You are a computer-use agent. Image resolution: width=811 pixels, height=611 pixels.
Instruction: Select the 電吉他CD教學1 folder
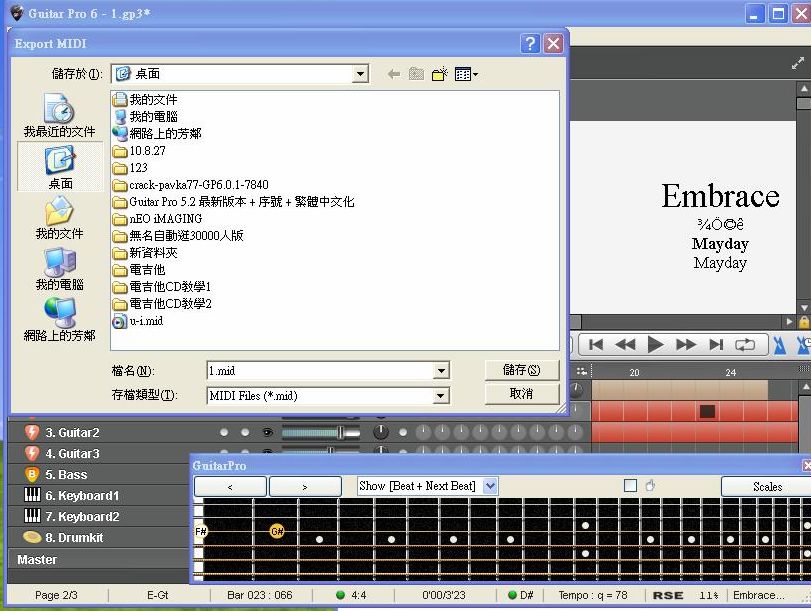pyautogui.click(x=162, y=287)
